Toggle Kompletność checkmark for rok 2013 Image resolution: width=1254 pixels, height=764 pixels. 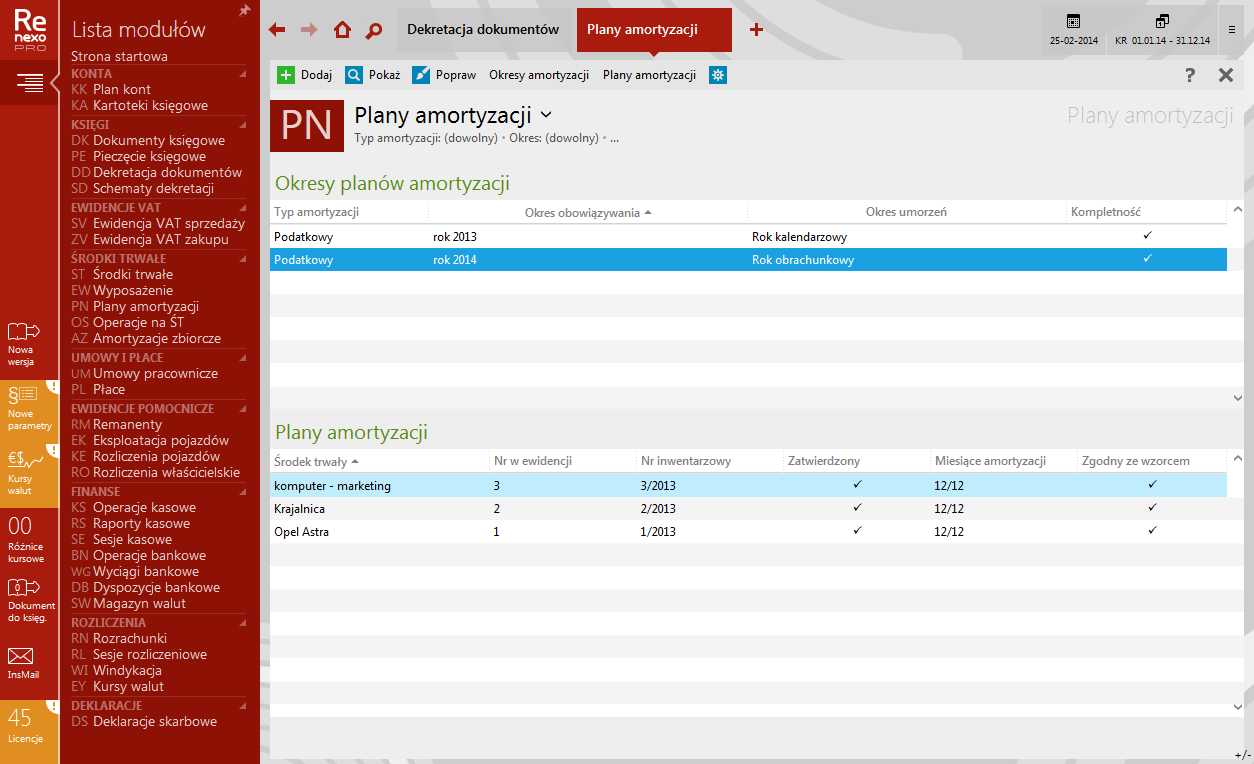(1147, 236)
